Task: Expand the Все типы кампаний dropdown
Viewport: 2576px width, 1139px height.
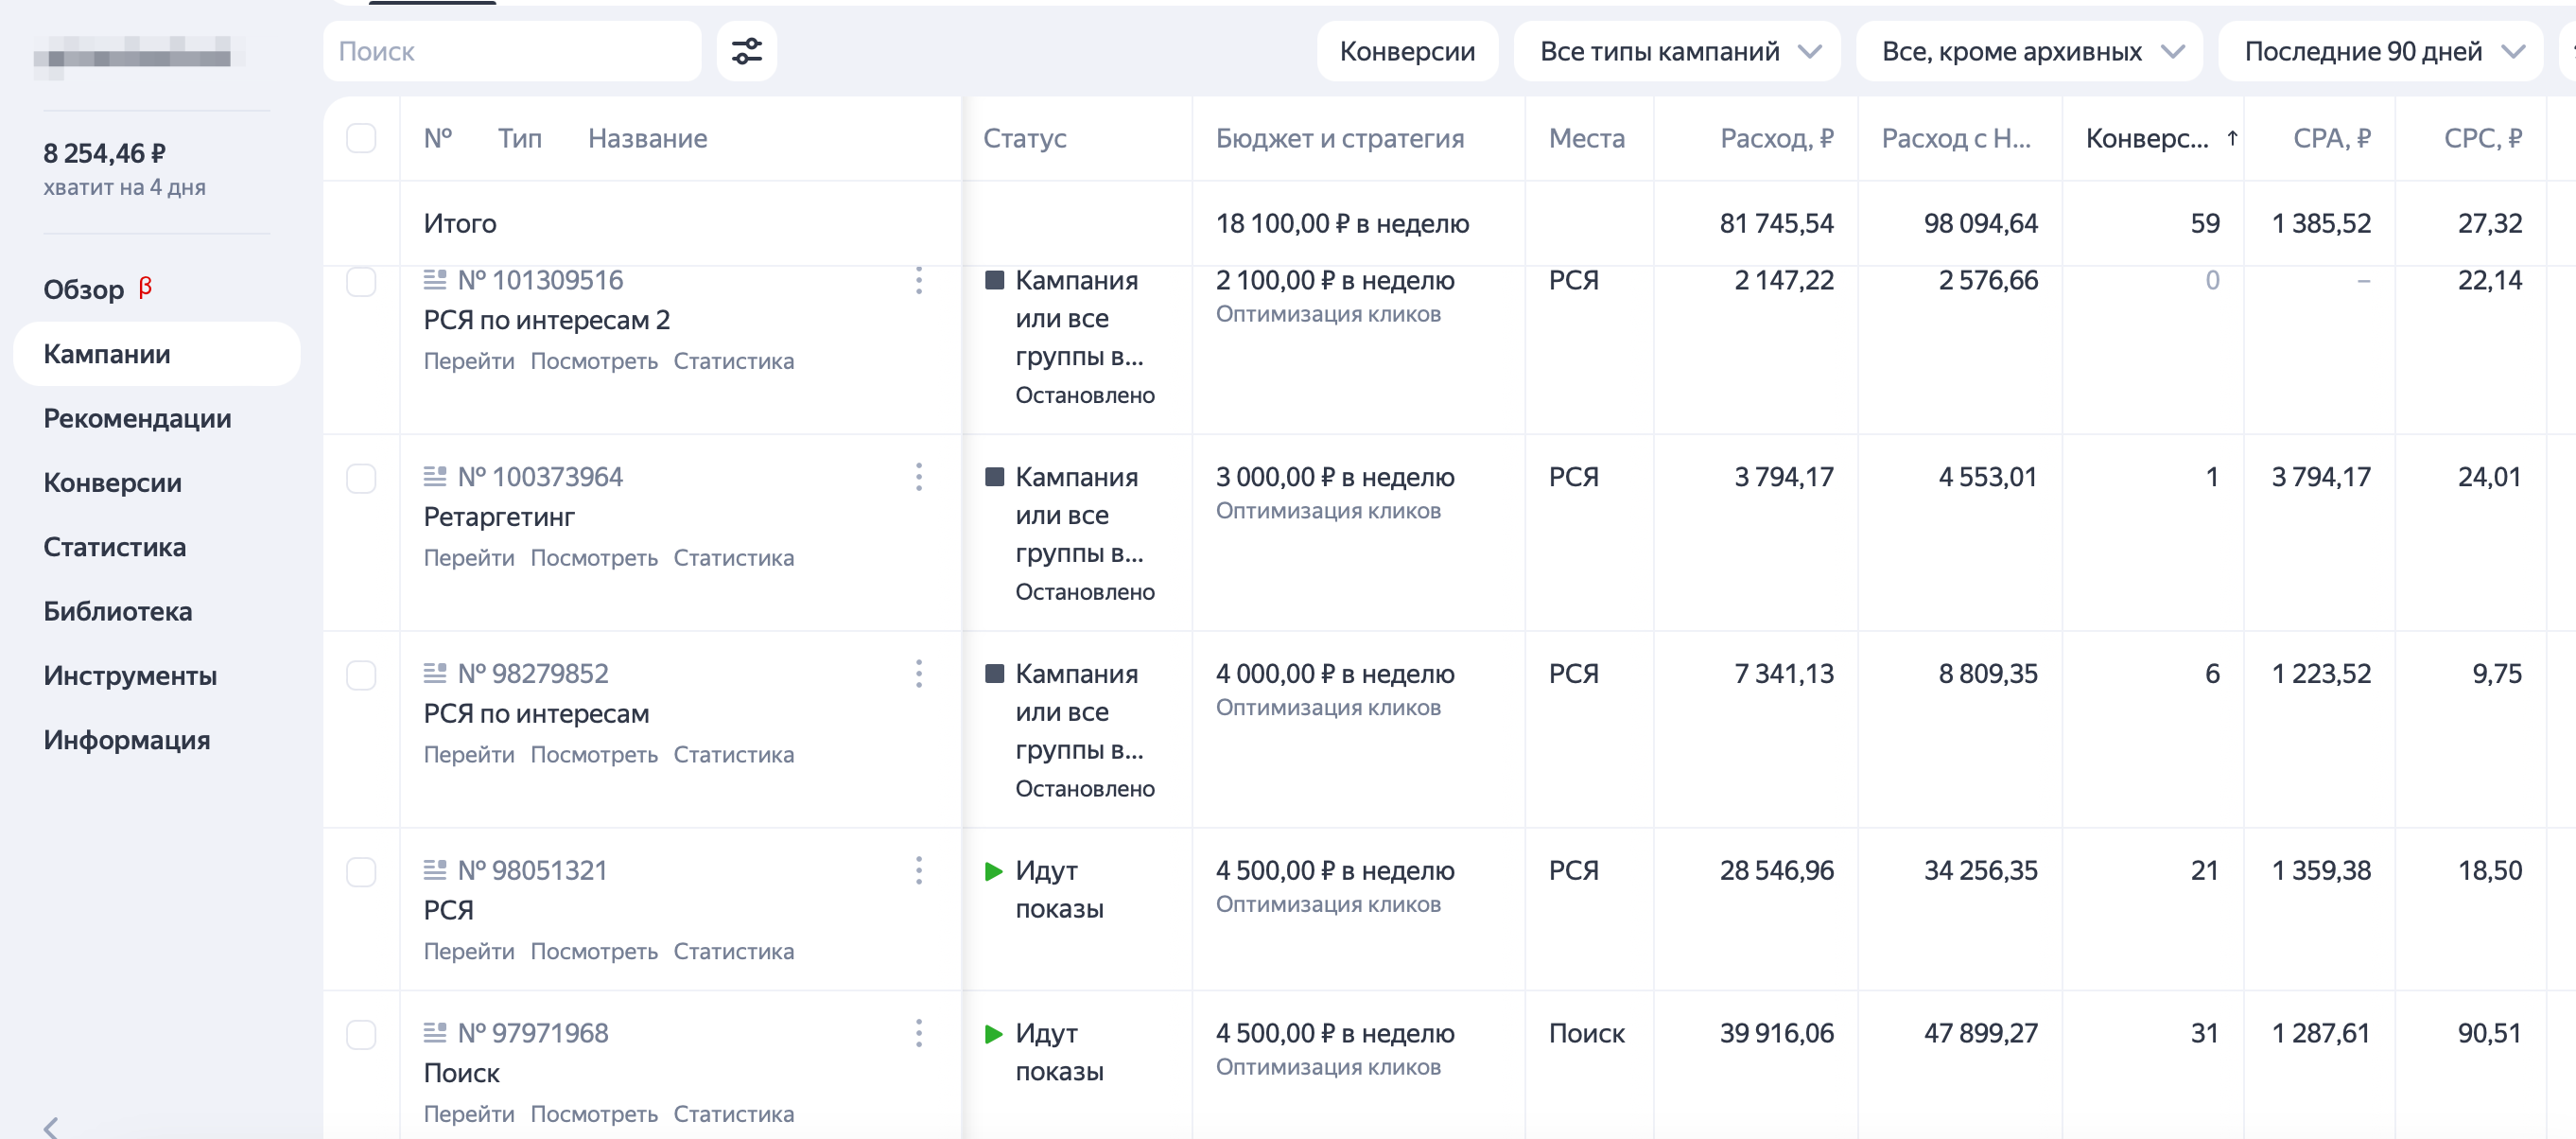Action: coord(1678,51)
